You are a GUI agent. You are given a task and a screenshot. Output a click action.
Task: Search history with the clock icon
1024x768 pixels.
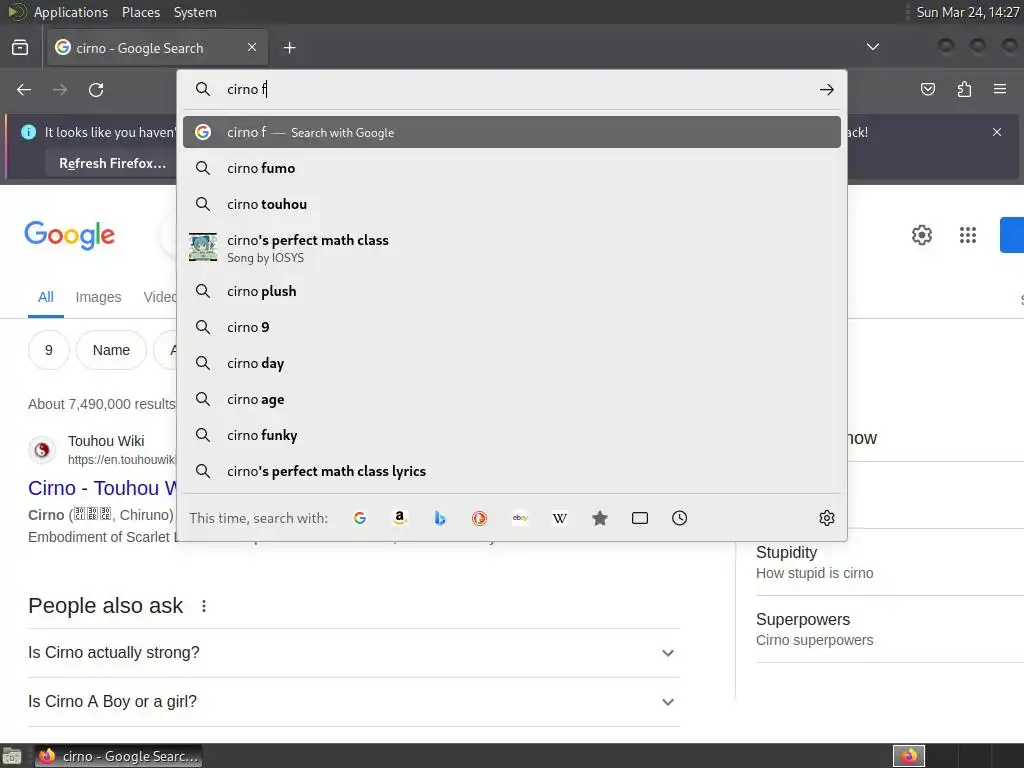[x=680, y=518]
